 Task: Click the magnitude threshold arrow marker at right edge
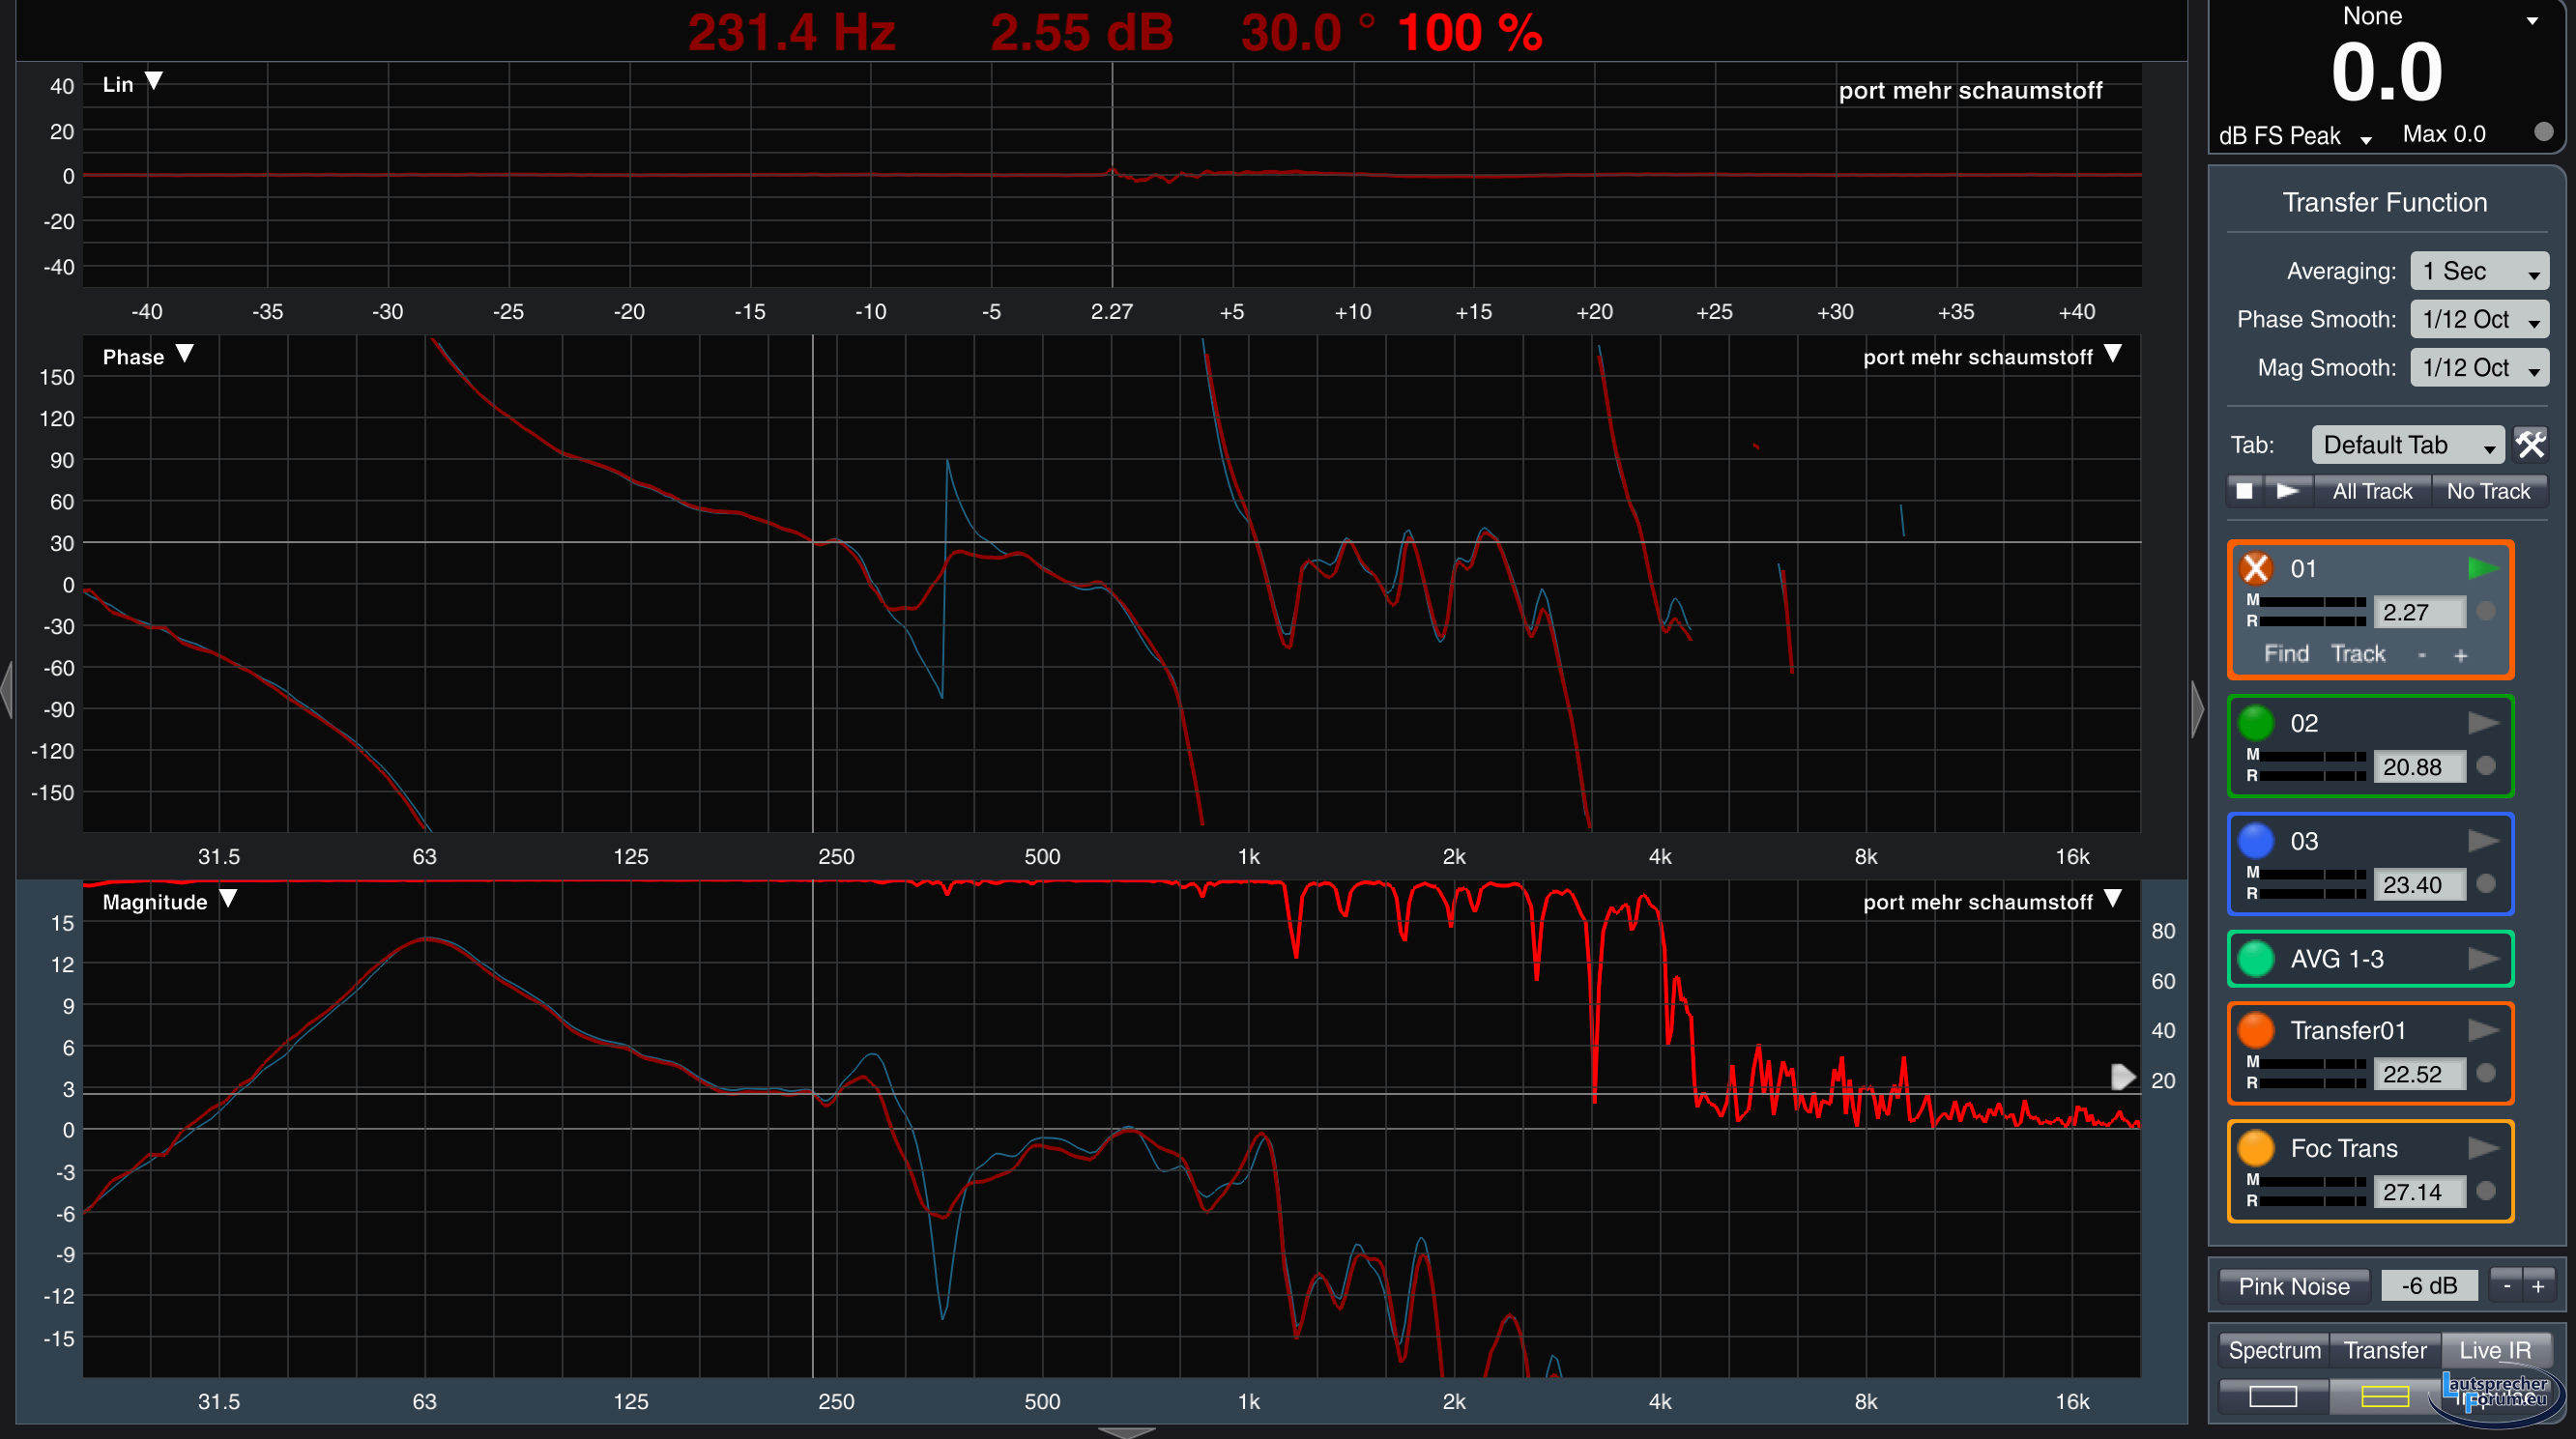[2122, 1077]
